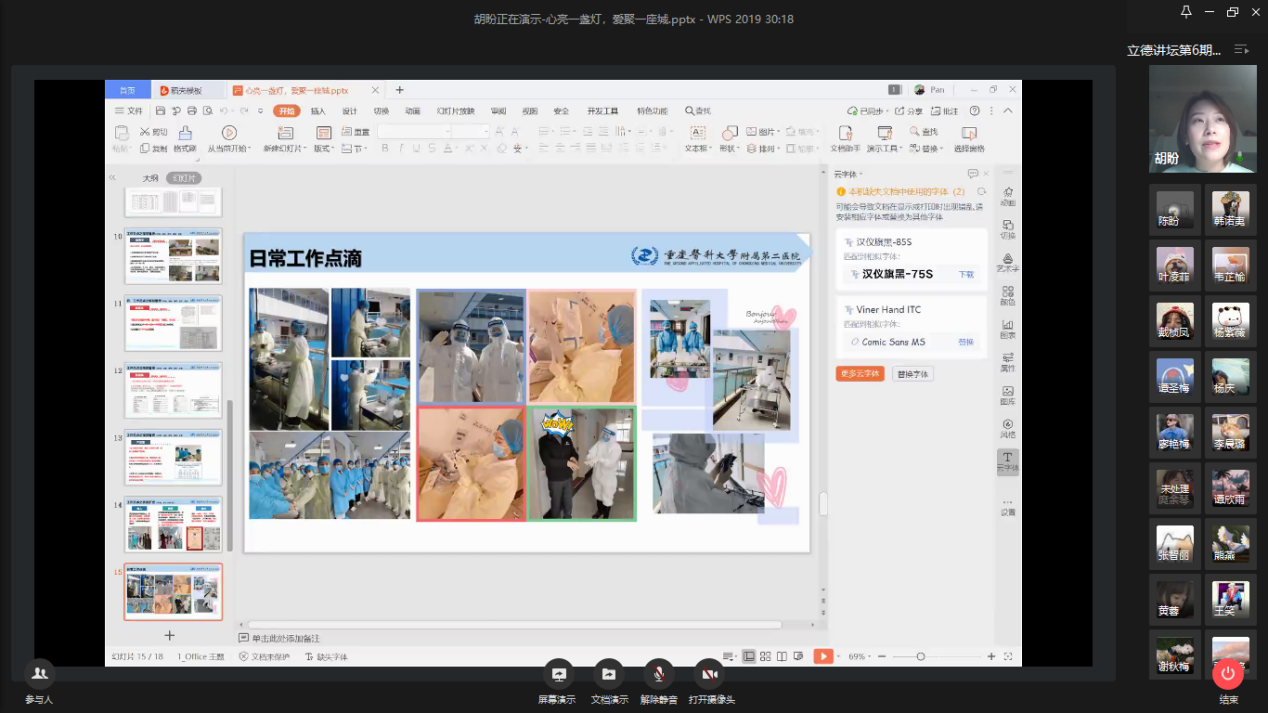Open the 插入 ribbon tab
The width and height of the screenshot is (1268, 713).
coord(318,111)
